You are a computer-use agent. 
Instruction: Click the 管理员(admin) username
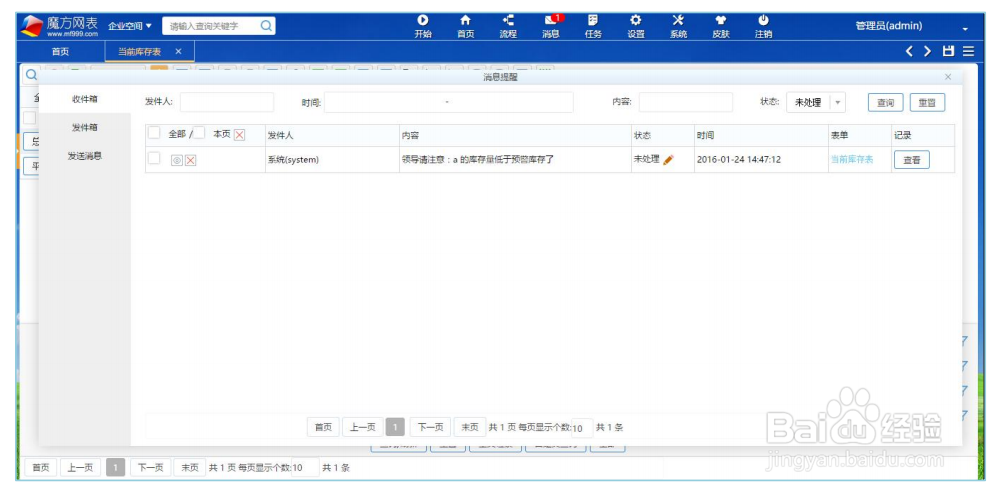click(888, 26)
